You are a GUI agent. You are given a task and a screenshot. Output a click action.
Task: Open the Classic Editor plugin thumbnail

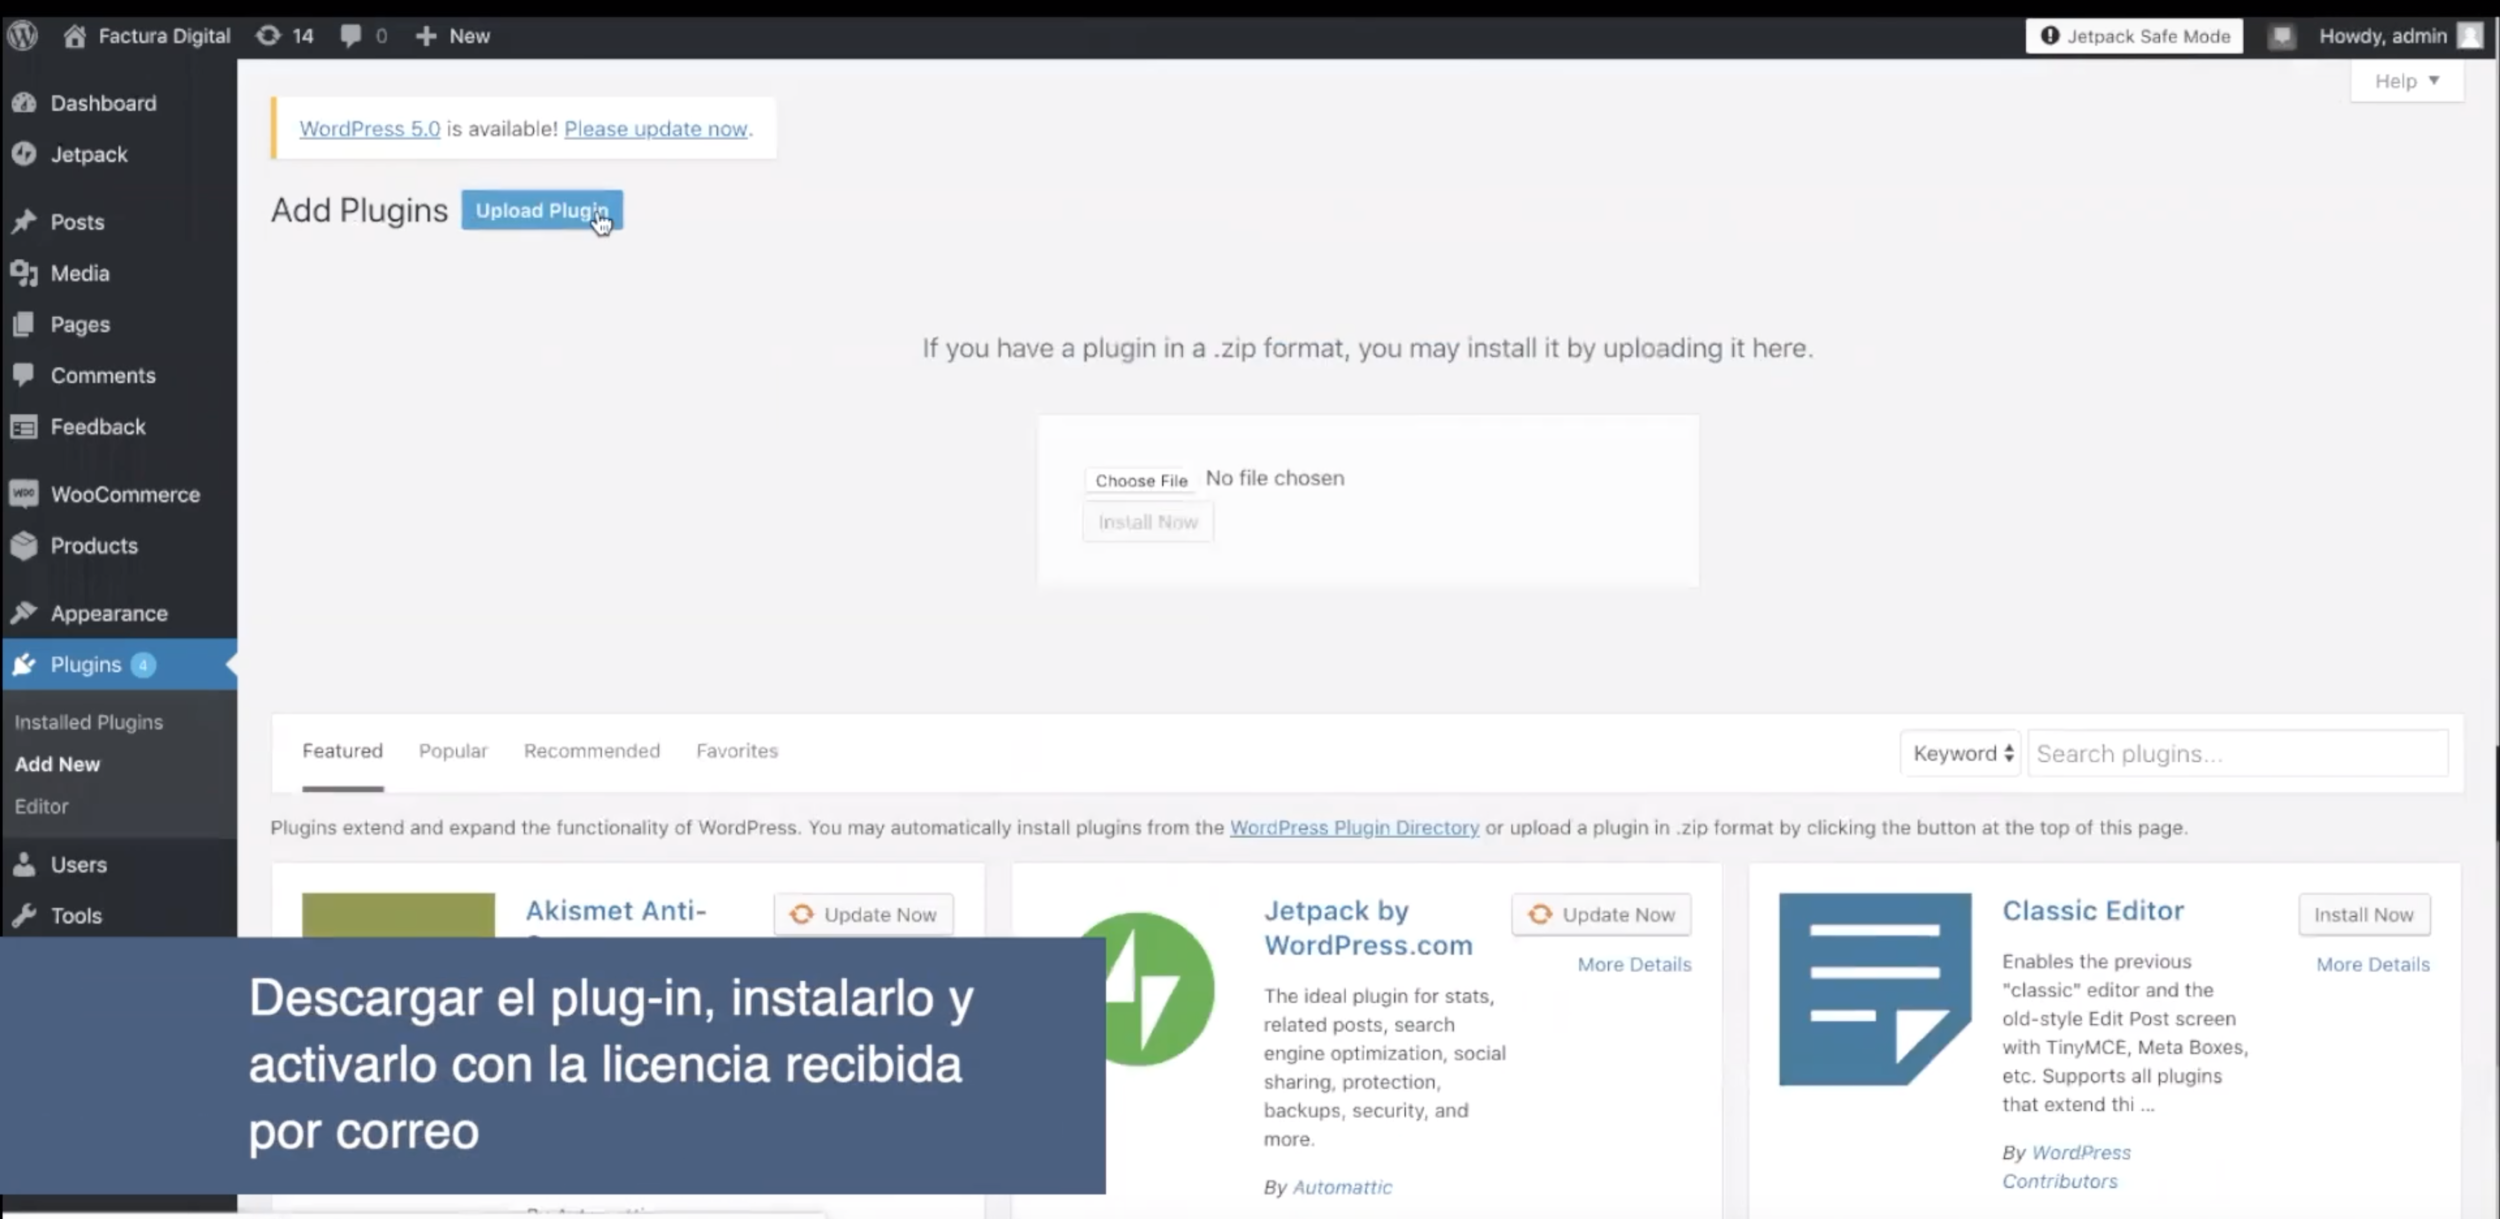tap(1874, 988)
